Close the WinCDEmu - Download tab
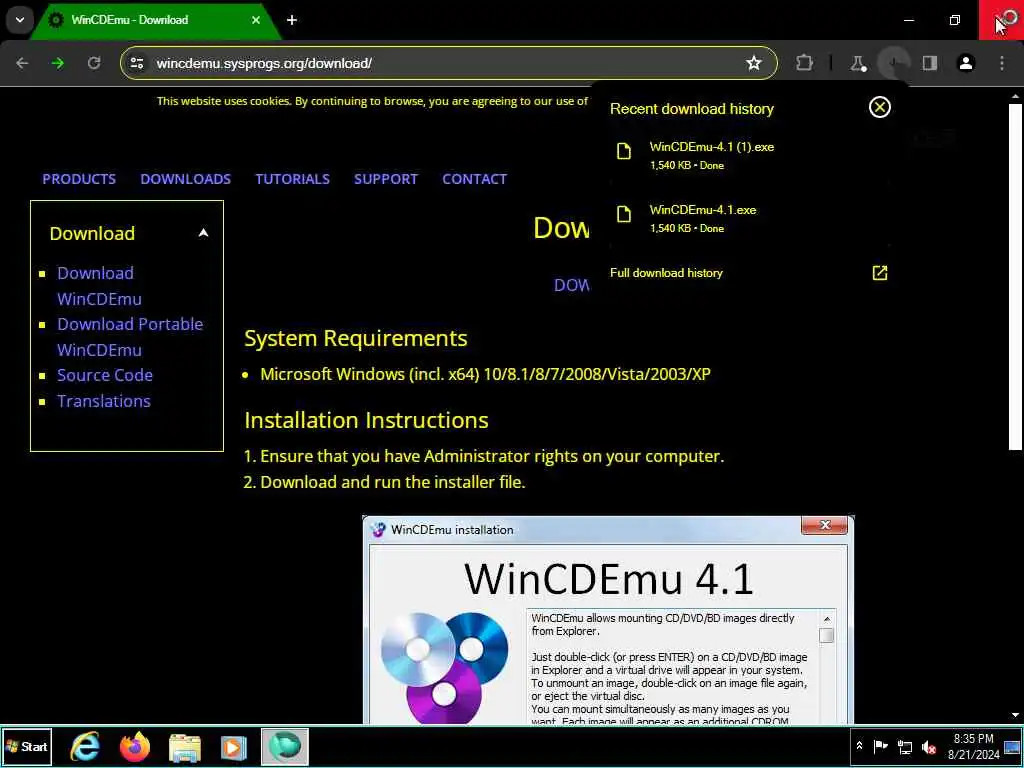The height and width of the screenshot is (768, 1024). [256, 20]
